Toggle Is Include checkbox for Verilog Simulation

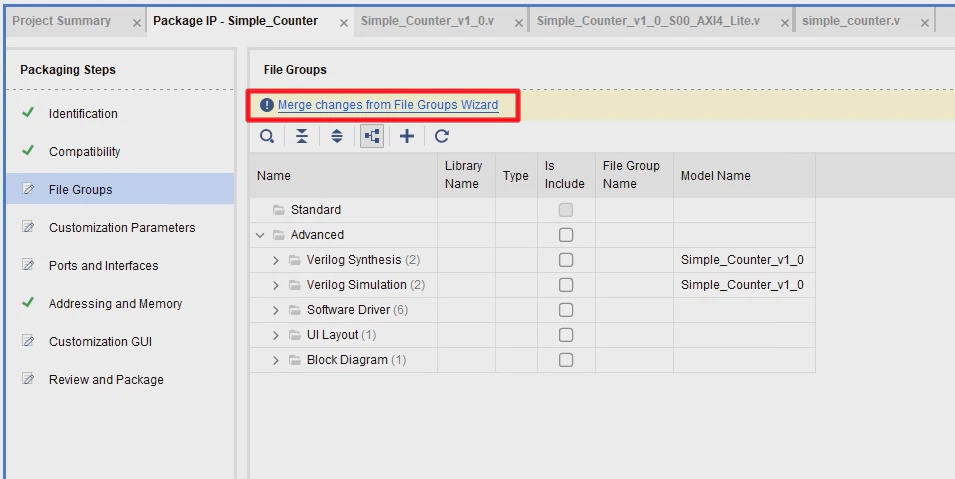(x=566, y=285)
